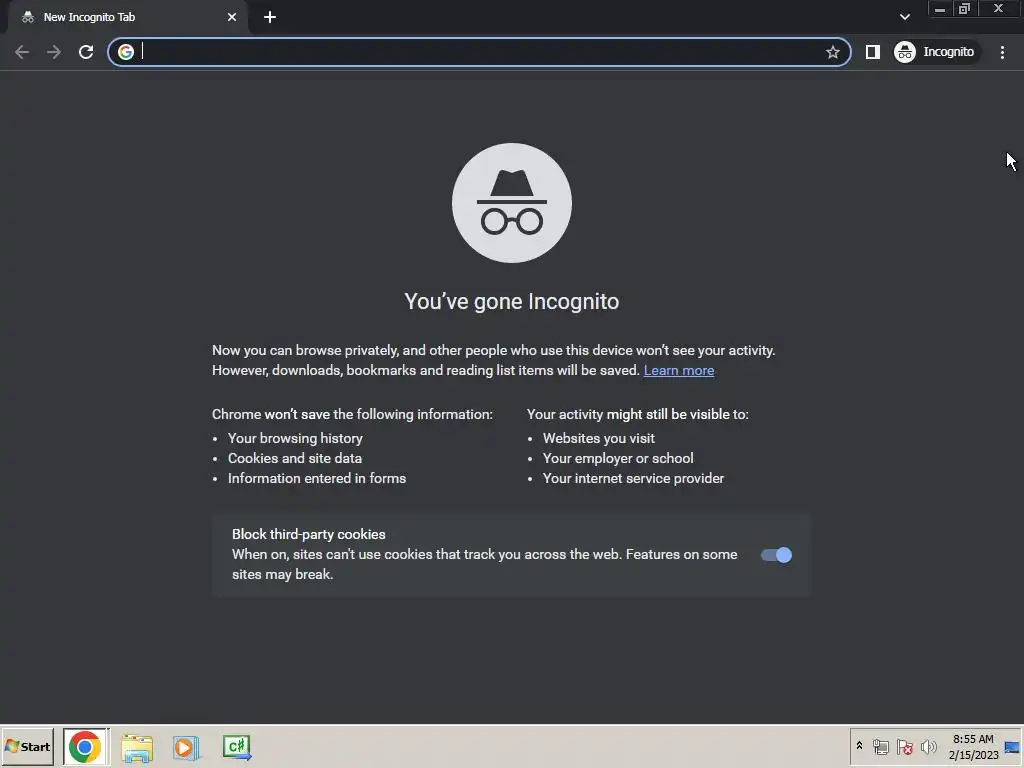Click the back navigation arrow
The image size is (1024, 768).
(22, 52)
